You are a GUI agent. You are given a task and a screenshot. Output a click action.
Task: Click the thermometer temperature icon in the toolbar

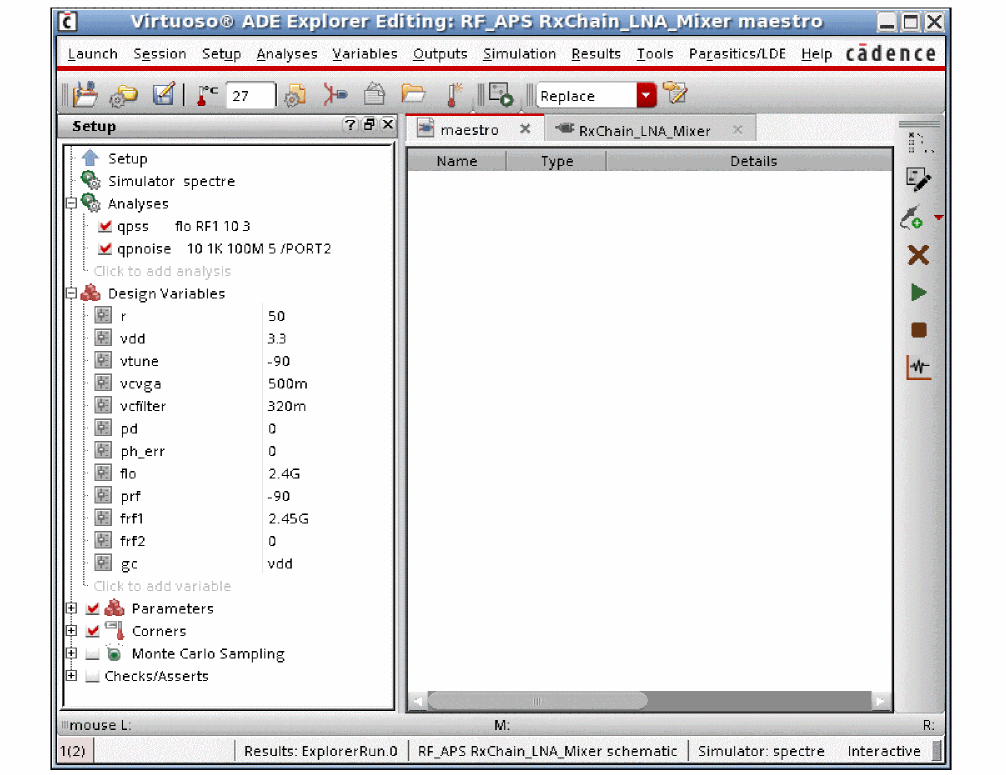(207, 95)
